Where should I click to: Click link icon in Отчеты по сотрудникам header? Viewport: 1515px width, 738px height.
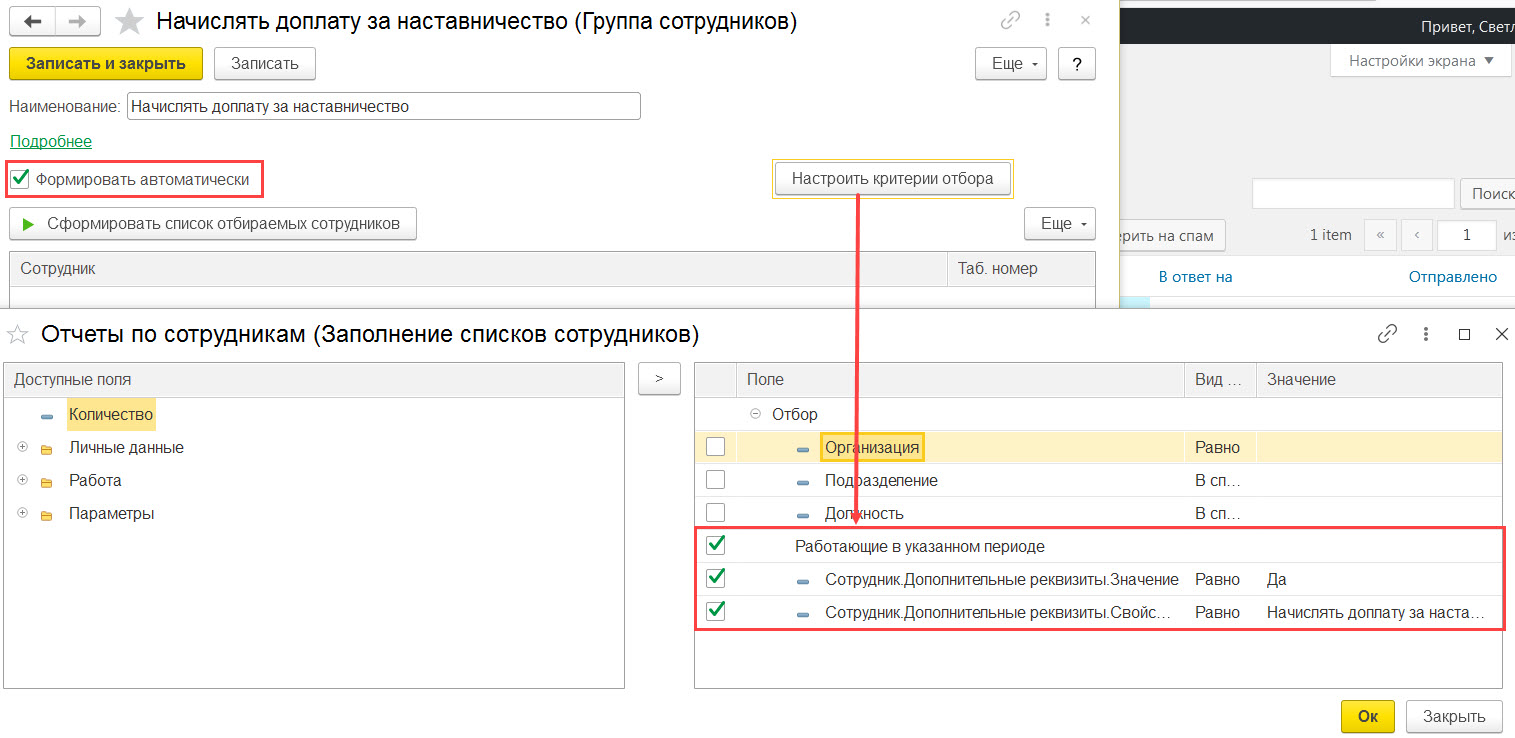point(1387,334)
